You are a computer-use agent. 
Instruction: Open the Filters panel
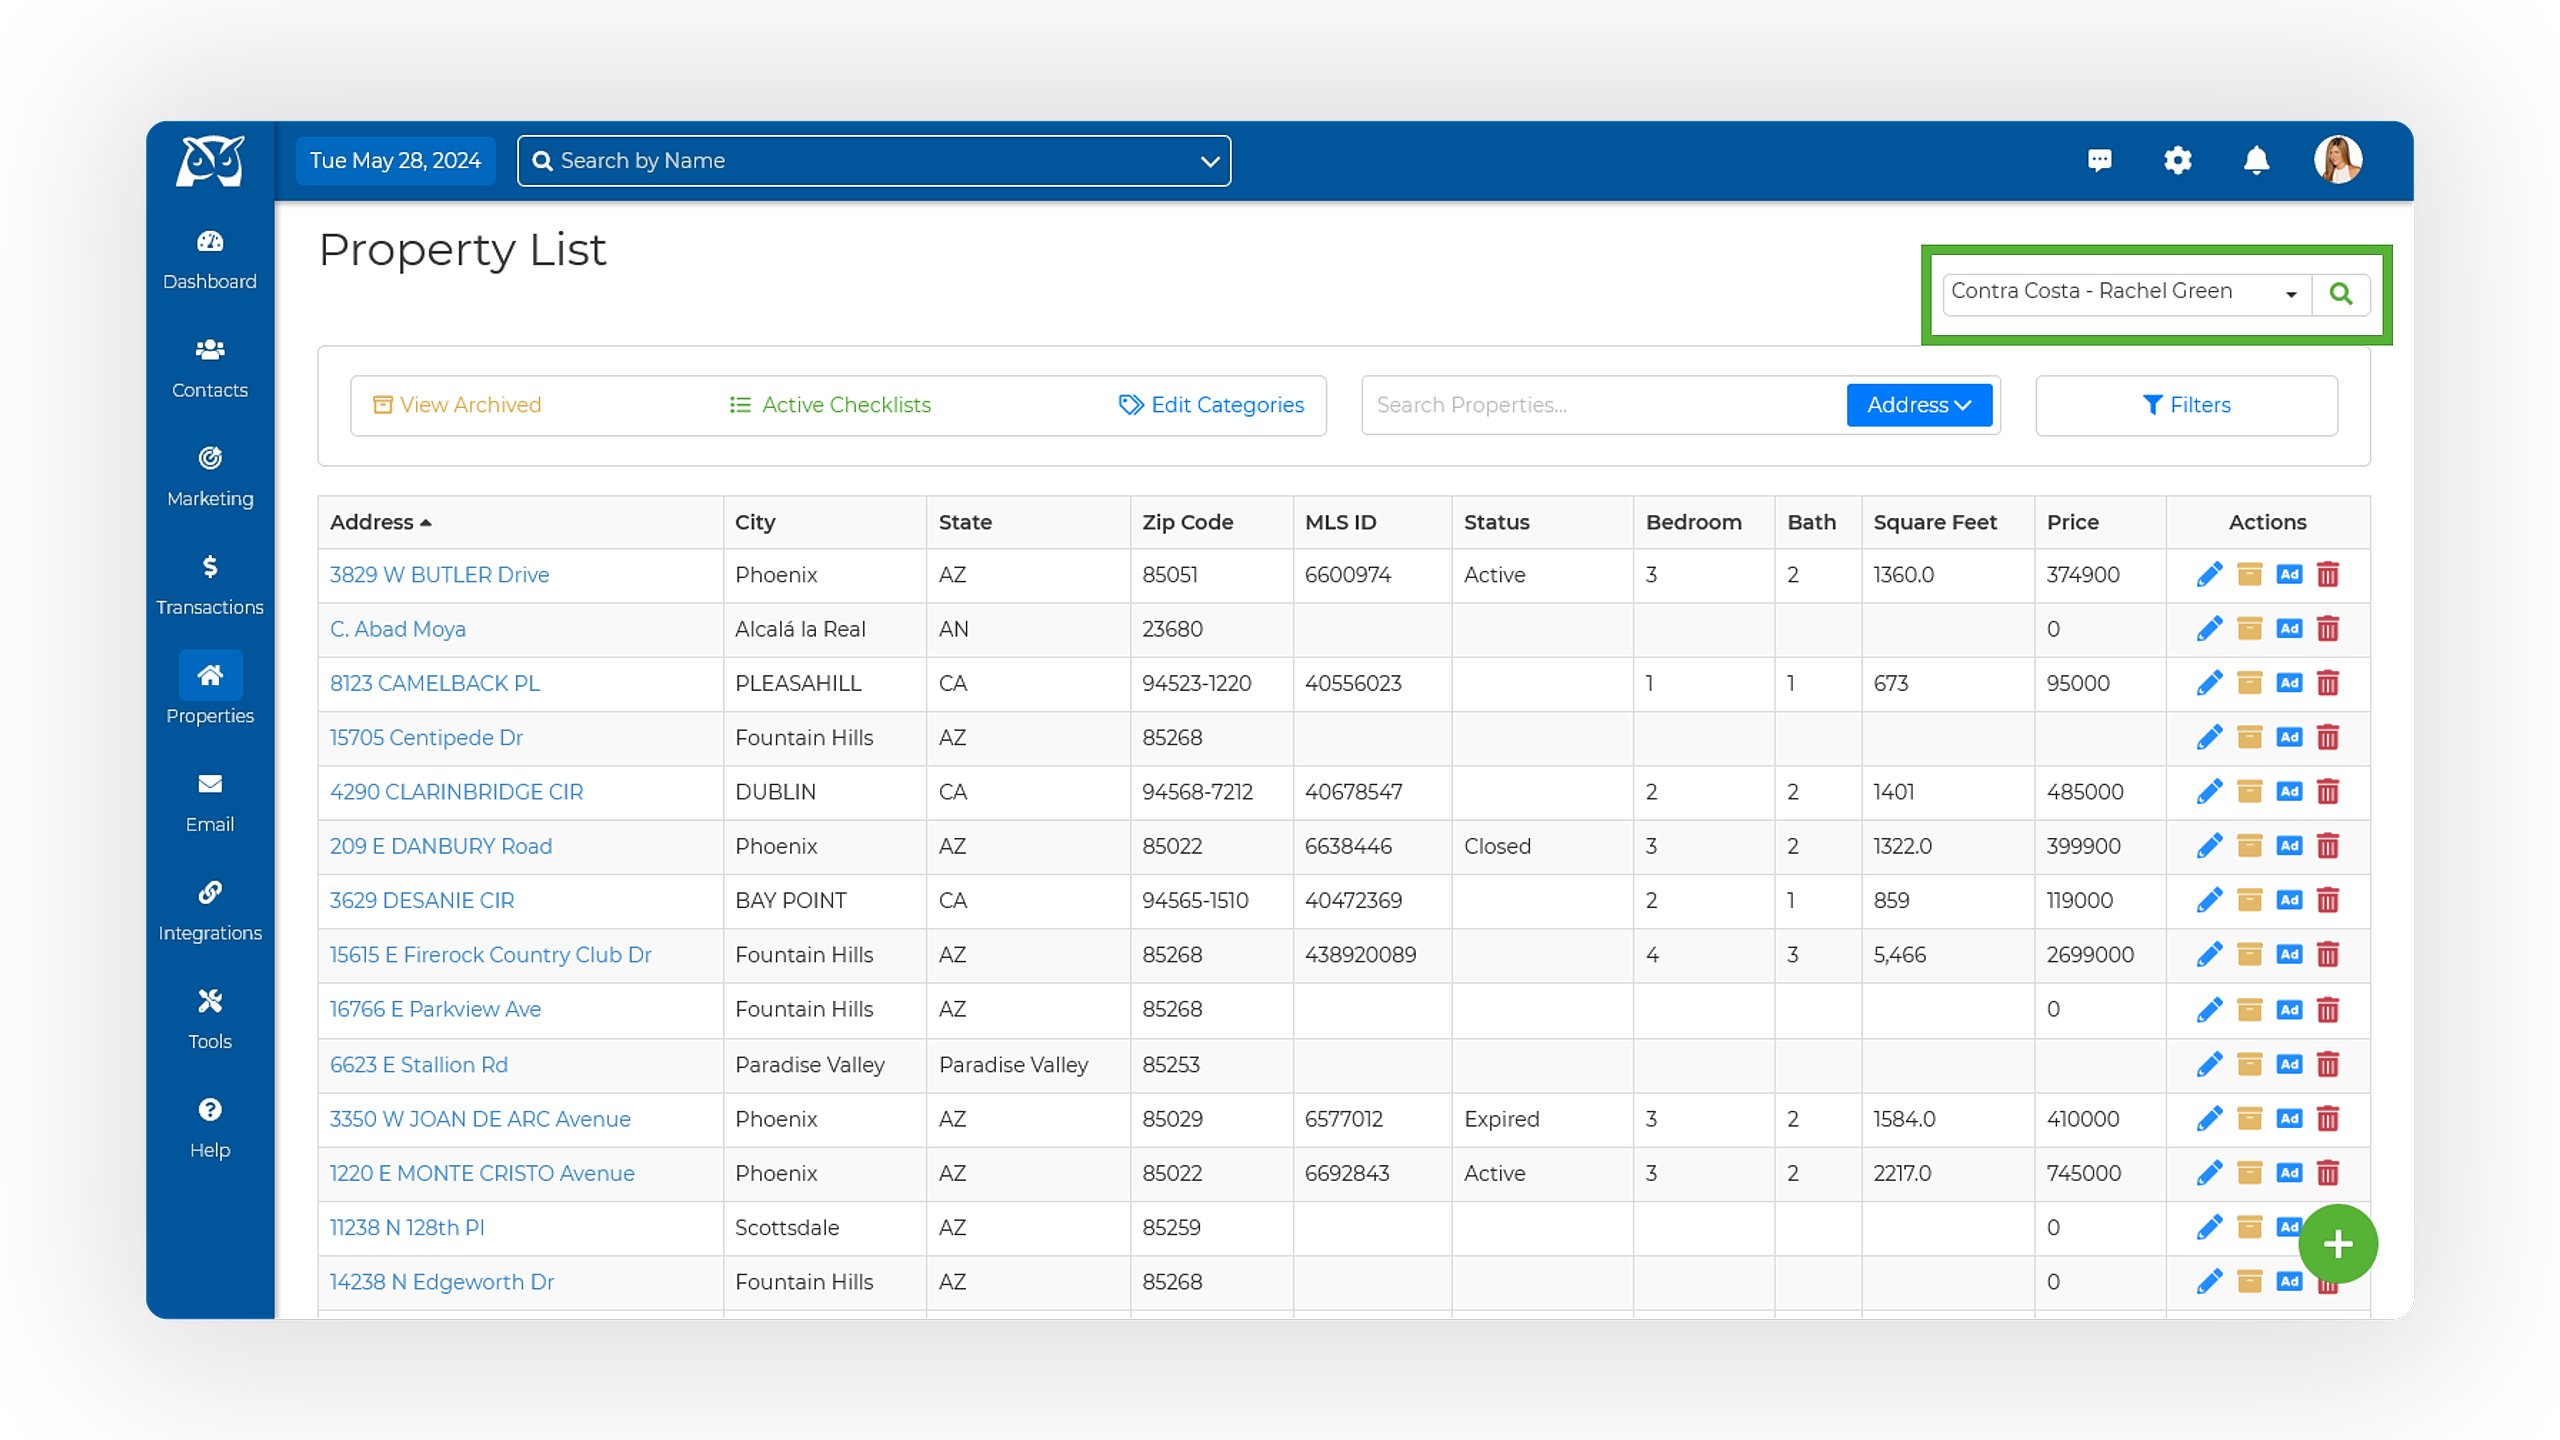pos(2186,405)
